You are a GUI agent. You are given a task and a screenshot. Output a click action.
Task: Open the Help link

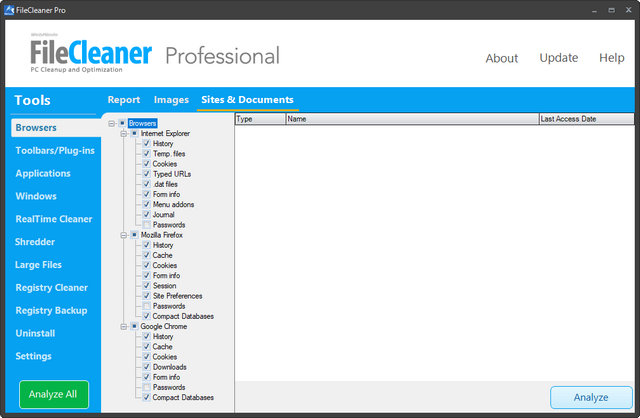coord(611,58)
